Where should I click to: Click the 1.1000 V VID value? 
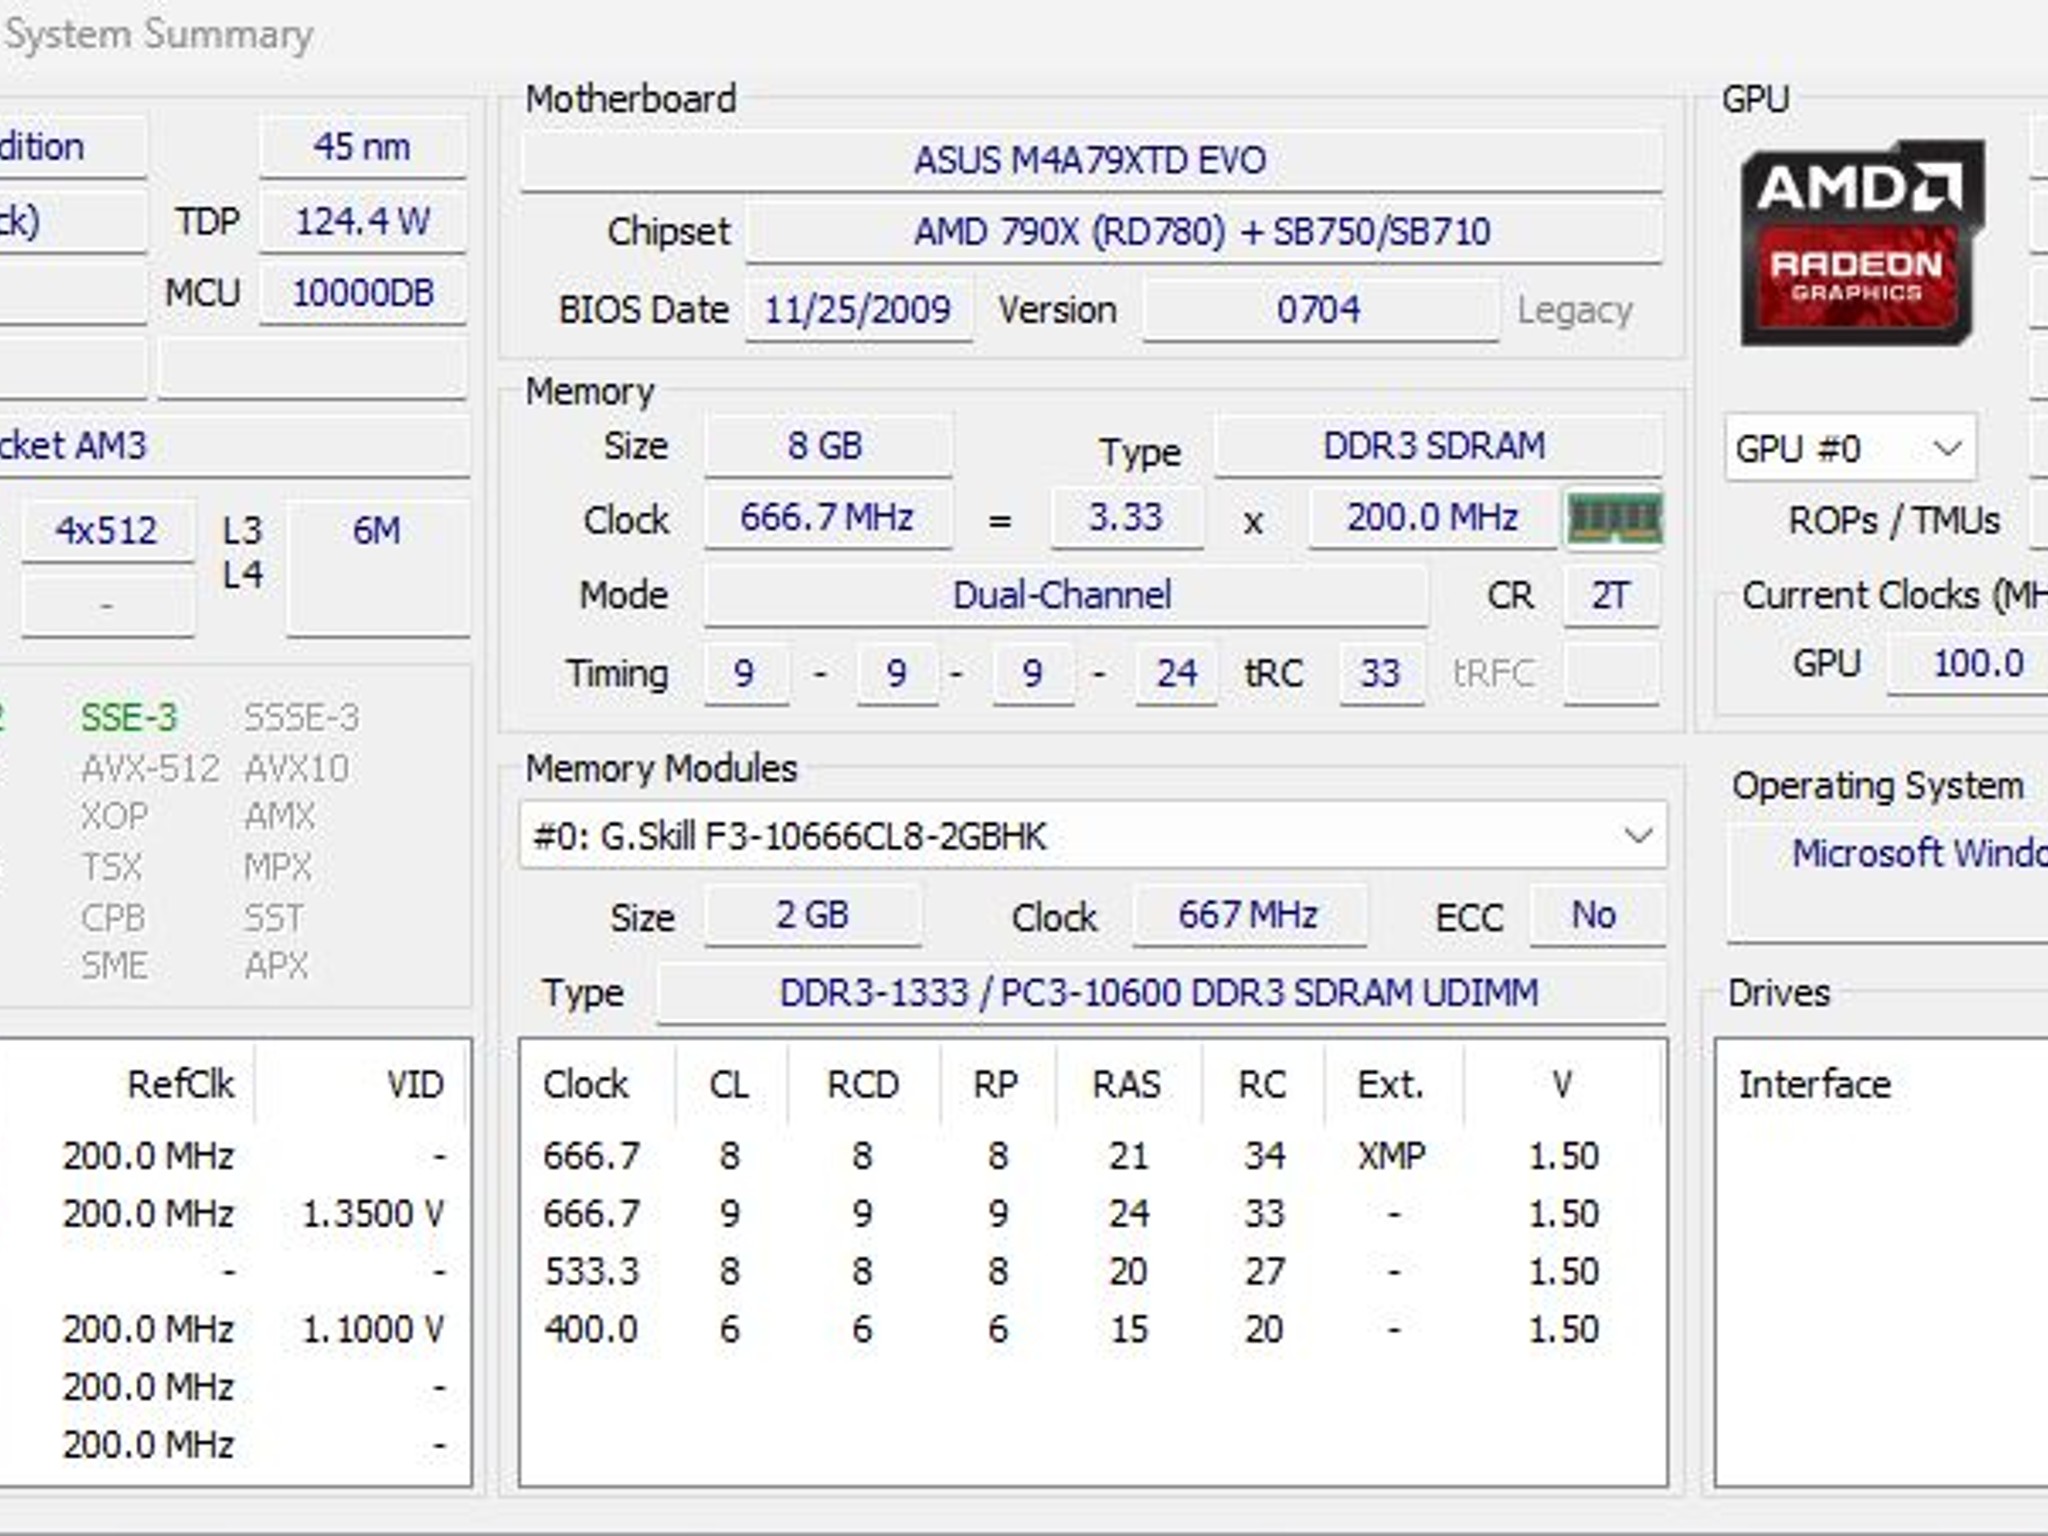[373, 1330]
